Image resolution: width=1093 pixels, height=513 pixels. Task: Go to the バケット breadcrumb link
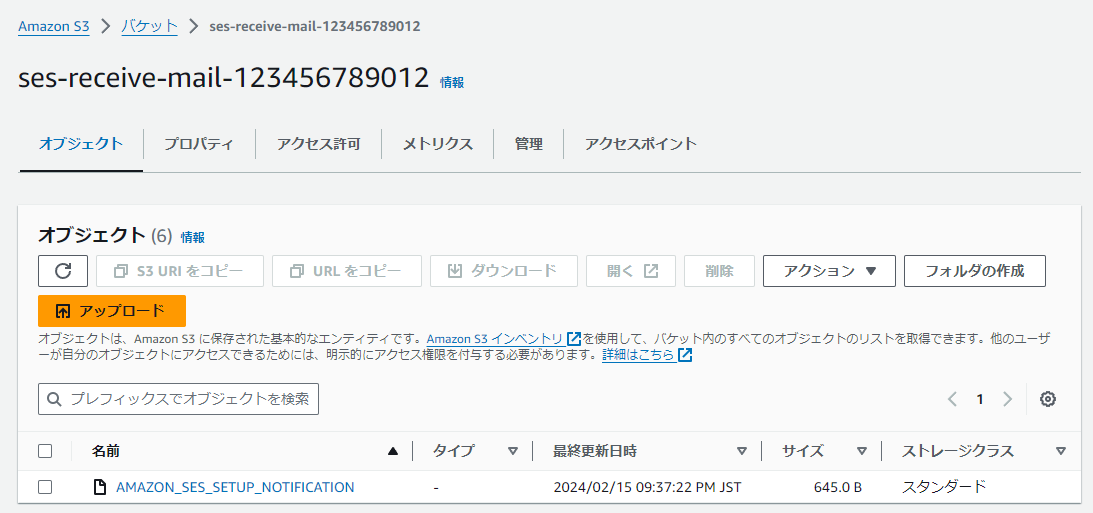click(150, 26)
